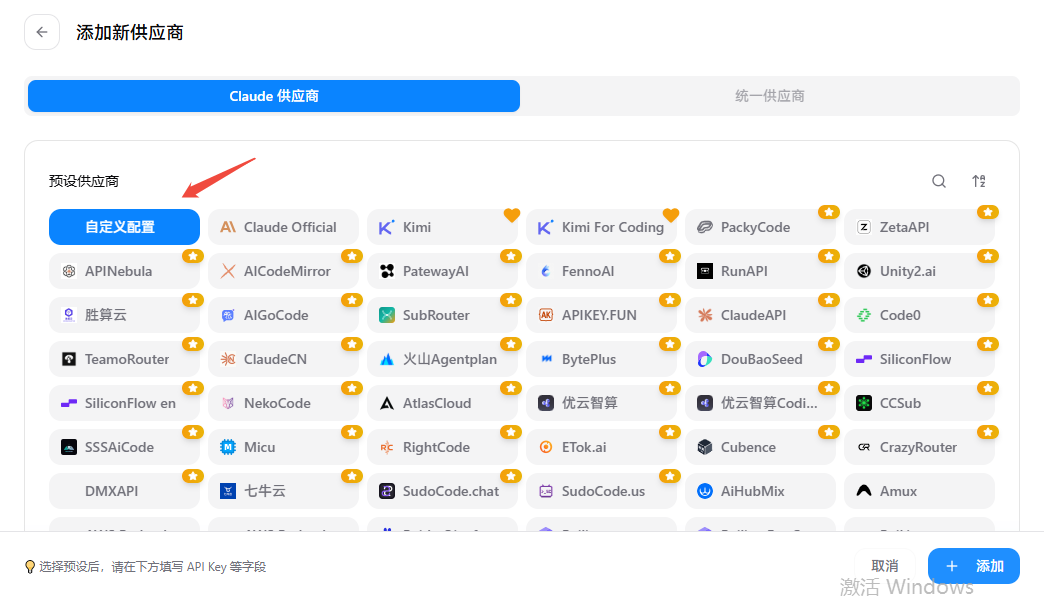Click the RunAPI logo icon

click(704, 271)
